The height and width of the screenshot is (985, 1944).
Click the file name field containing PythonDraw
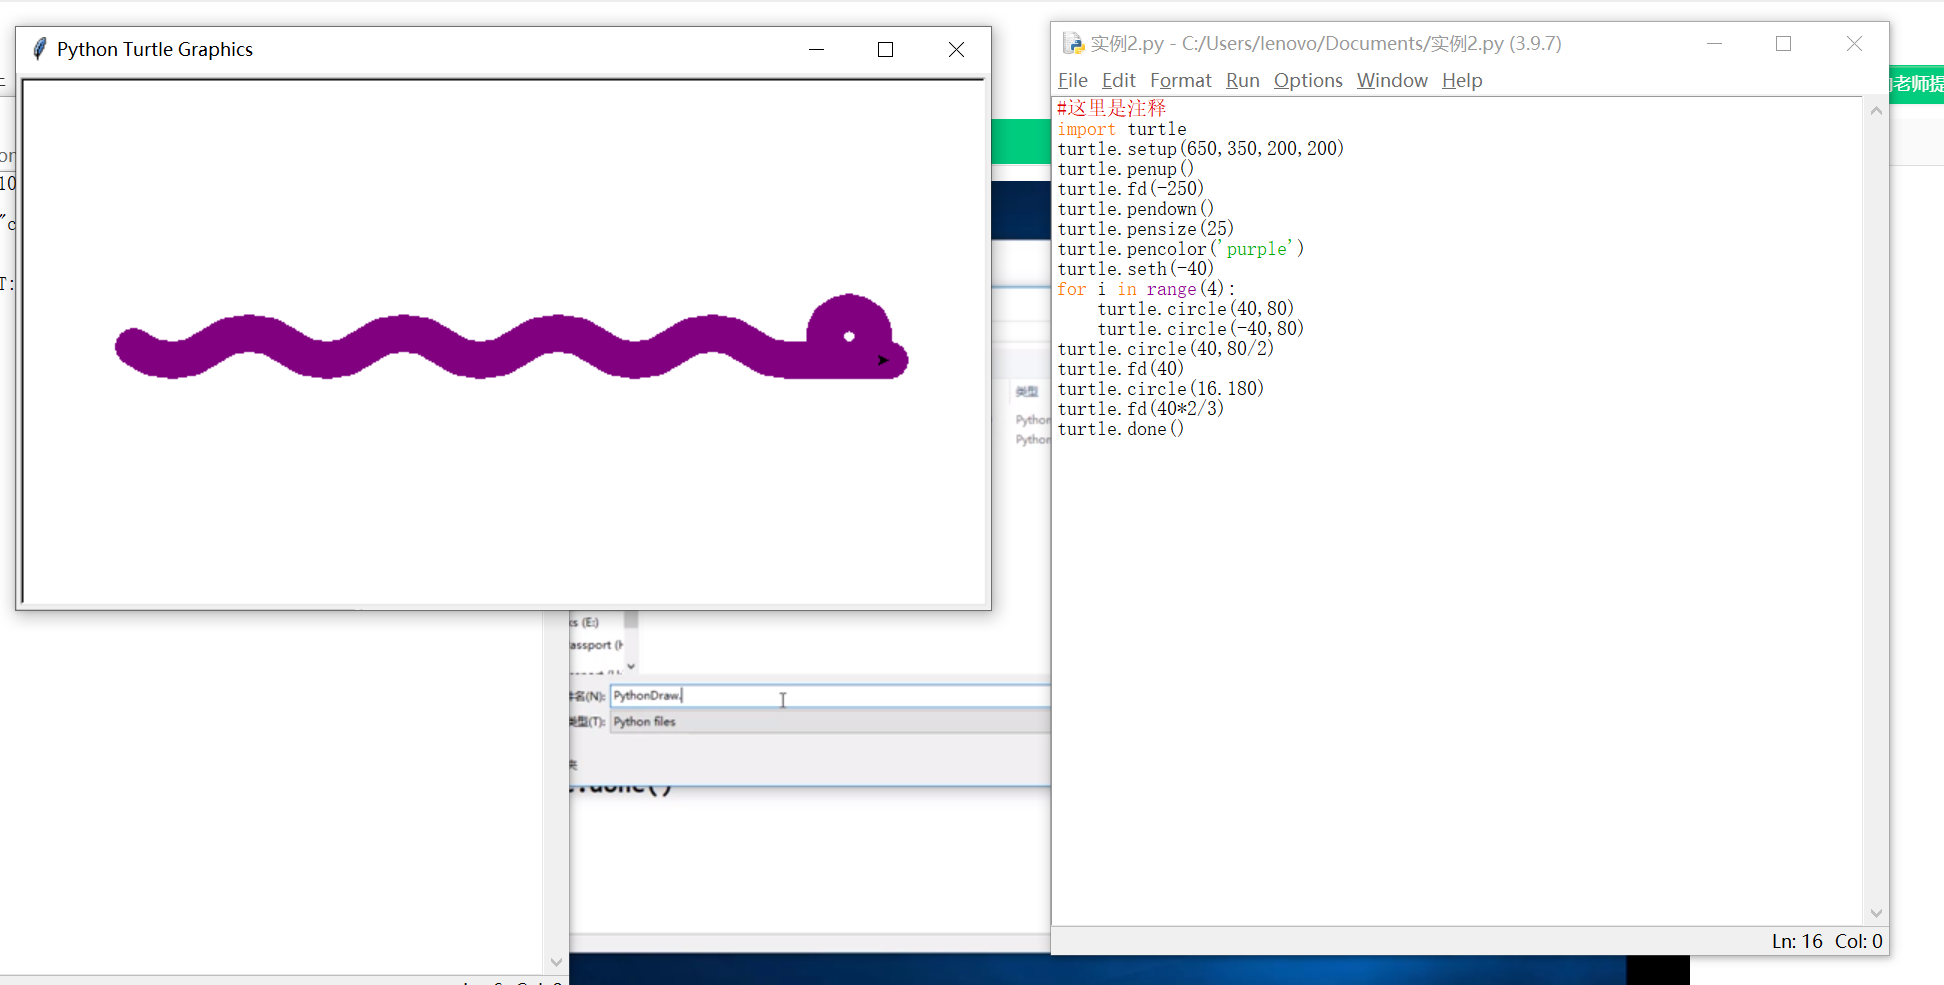[830, 696]
